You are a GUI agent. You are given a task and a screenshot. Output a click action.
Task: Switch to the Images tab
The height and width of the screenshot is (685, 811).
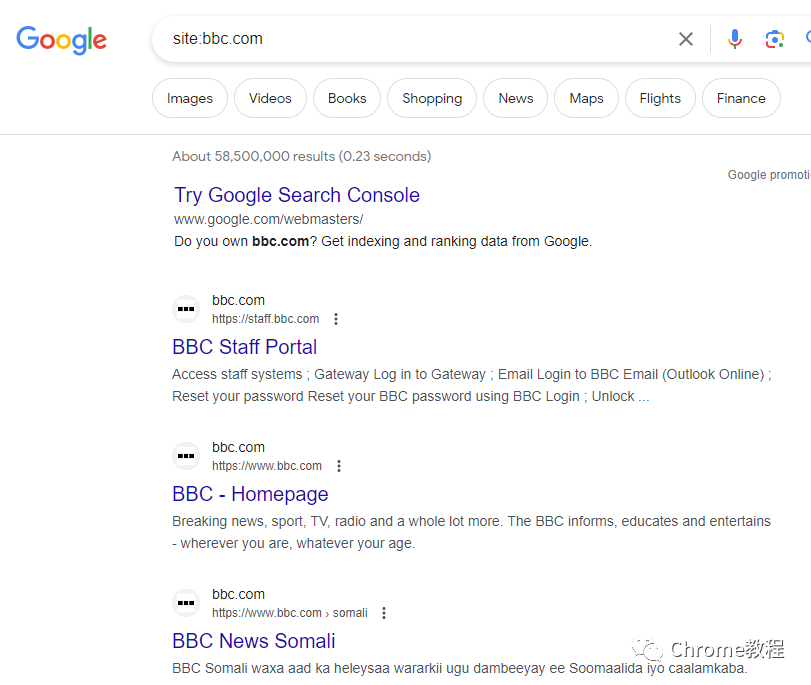190,98
